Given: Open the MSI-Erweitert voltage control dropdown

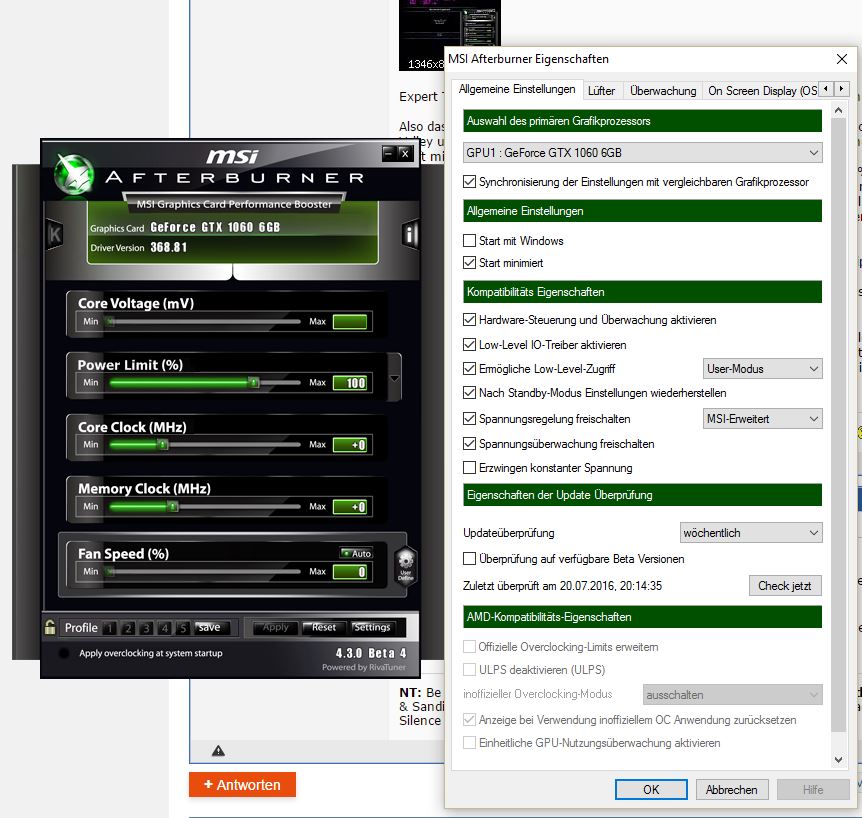Looking at the screenshot, I should [762, 418].
